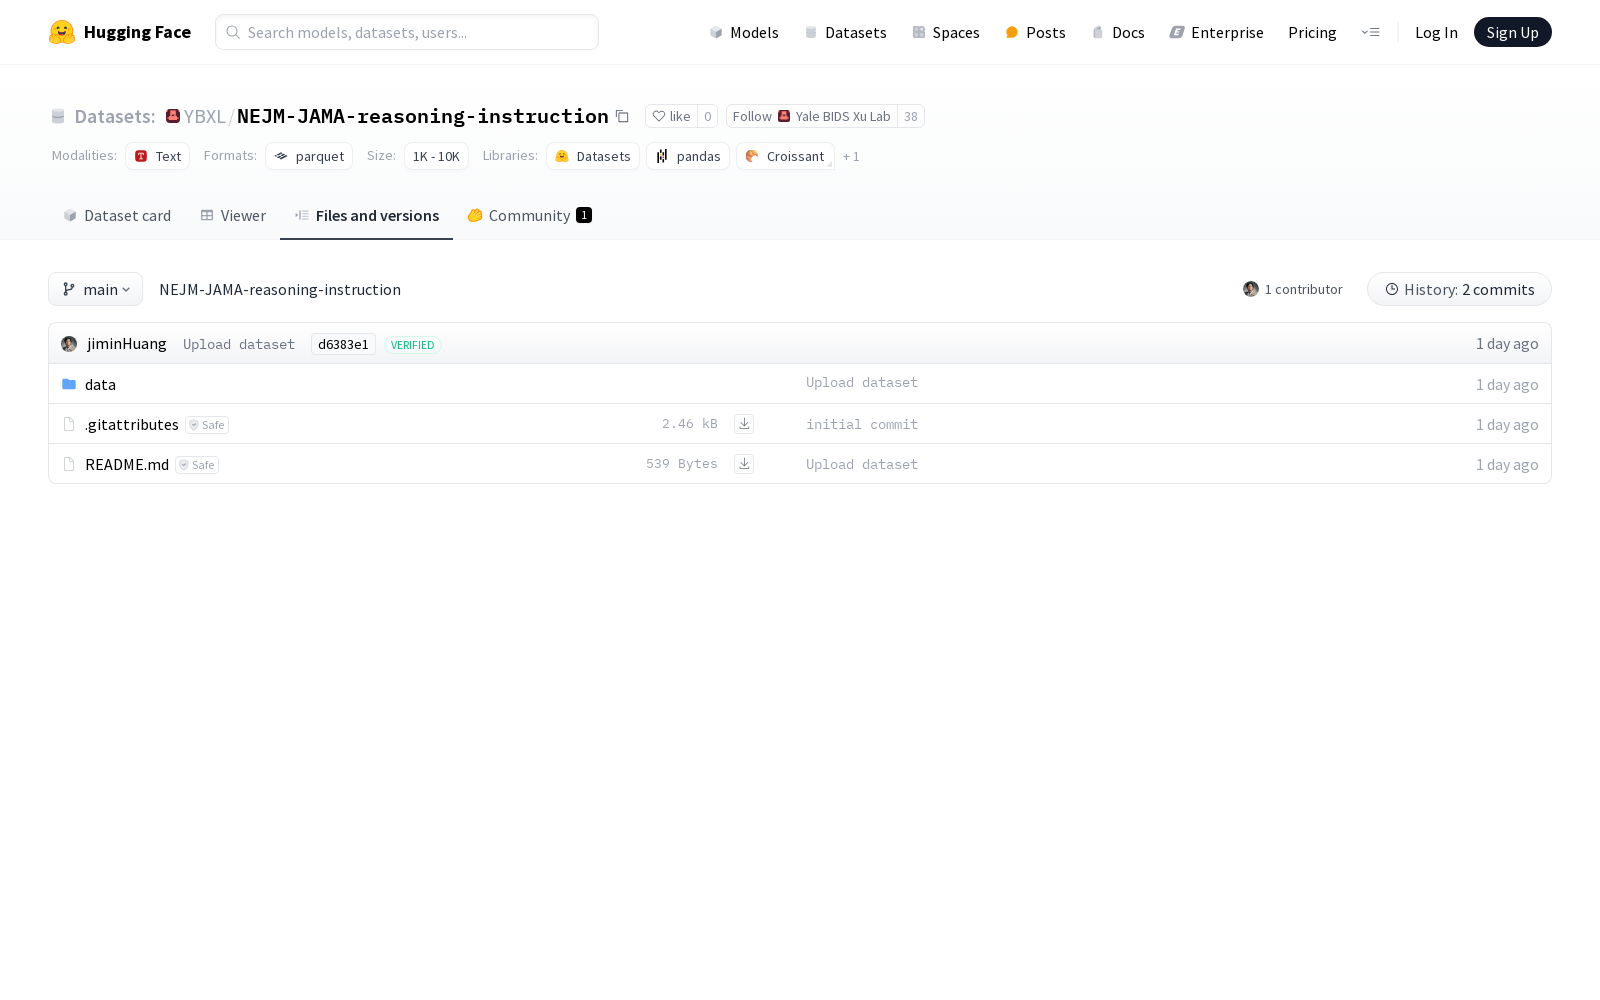Viewport: 1600px width, 1000px height.
Task: View History: 2 commits
Action: [x=1459, y=290]
